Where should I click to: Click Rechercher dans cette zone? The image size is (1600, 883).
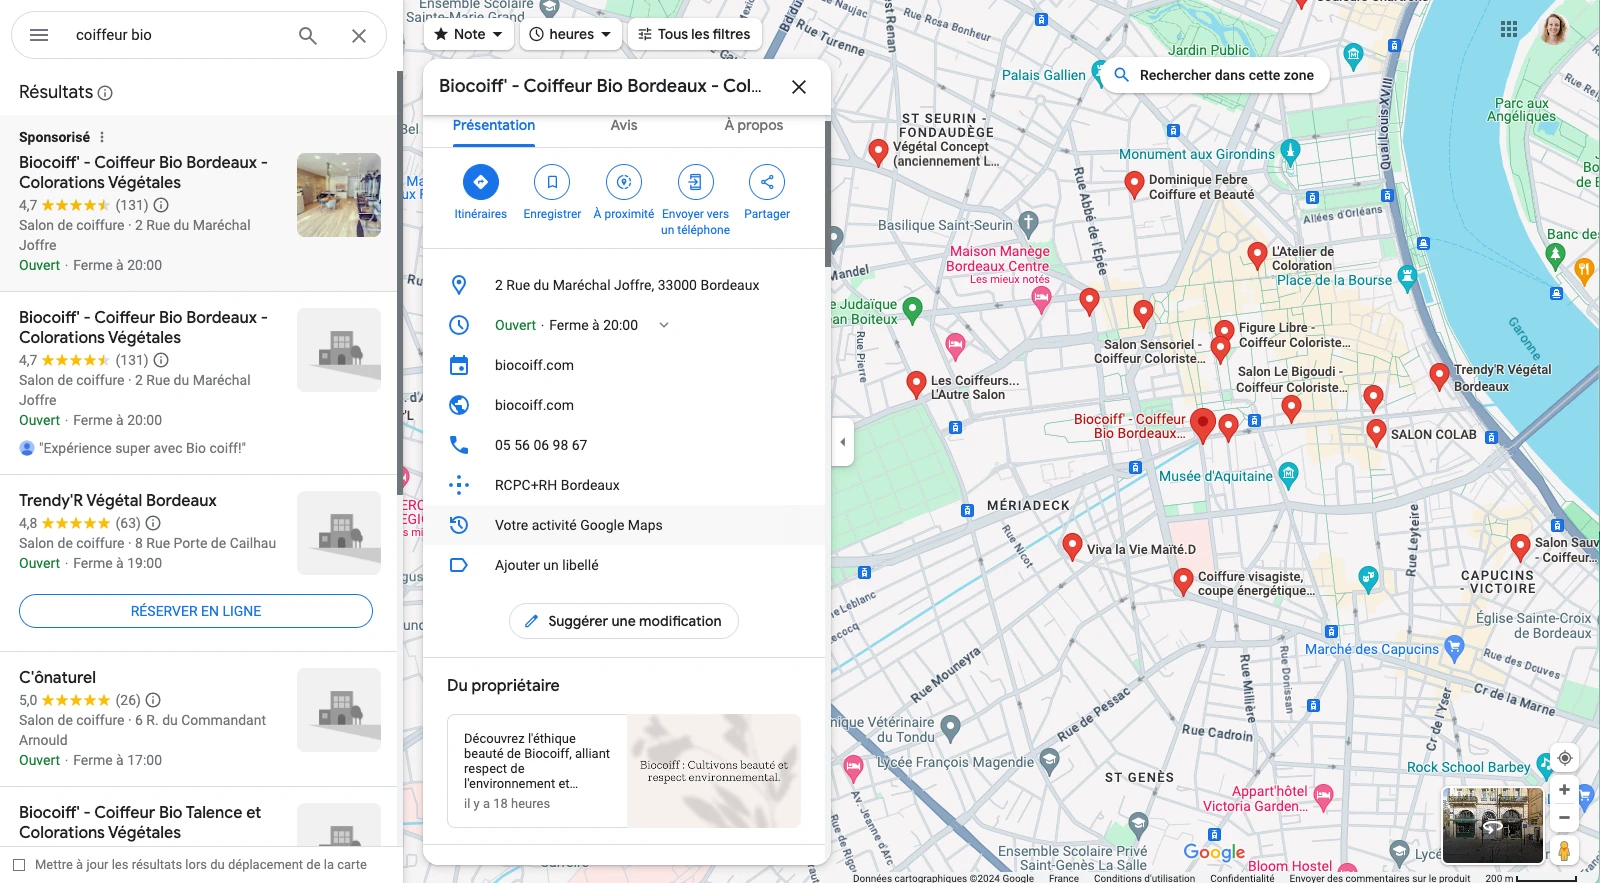(x=1216, y=75)
